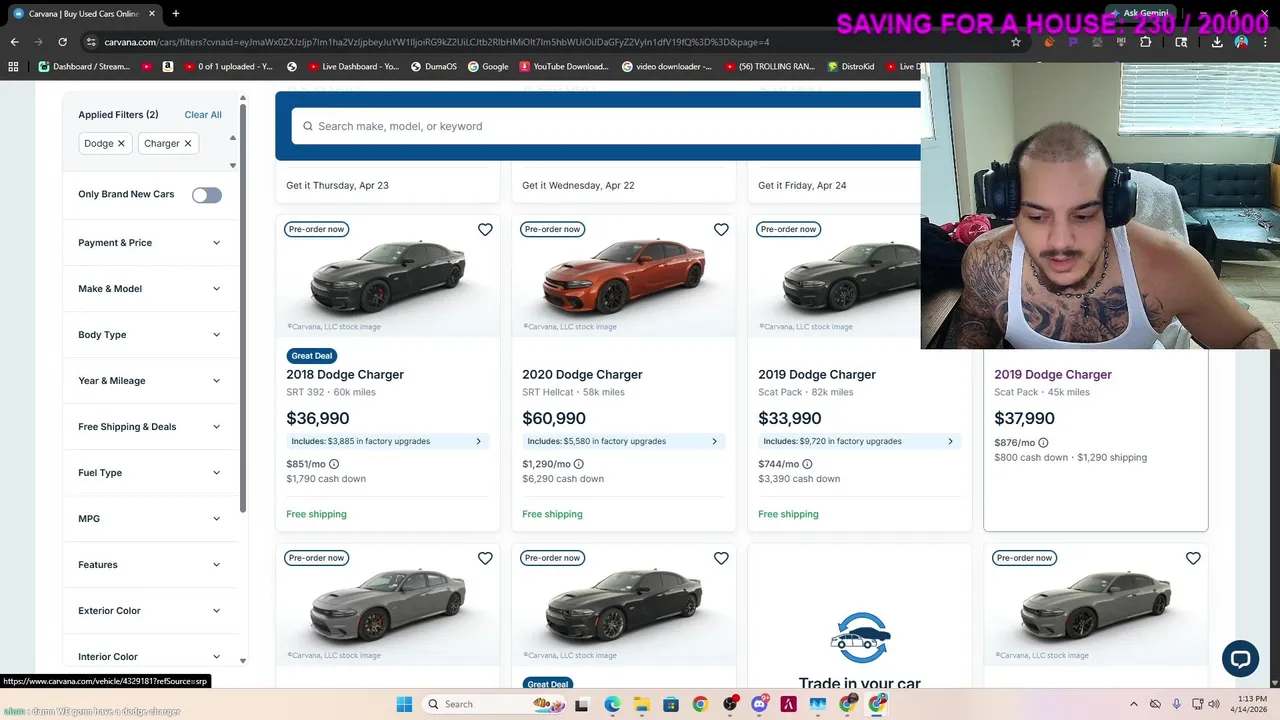Open the YouTube Download bookmark
This screenshot has height=720, width=1280.
[x=564, y=67]
